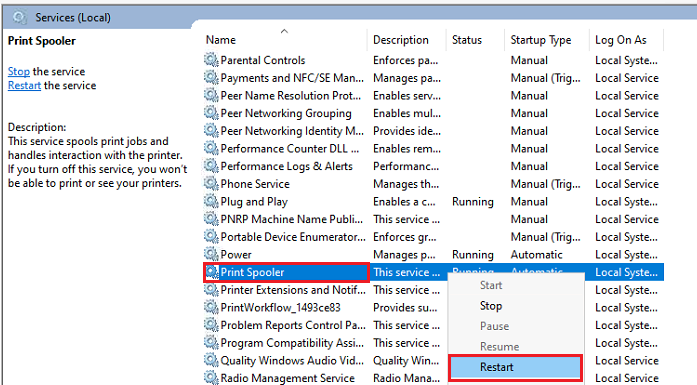Click Quality Windows Audio Video gear icon
This screenshot has height=385, width=697.
[x=211, y=361]
